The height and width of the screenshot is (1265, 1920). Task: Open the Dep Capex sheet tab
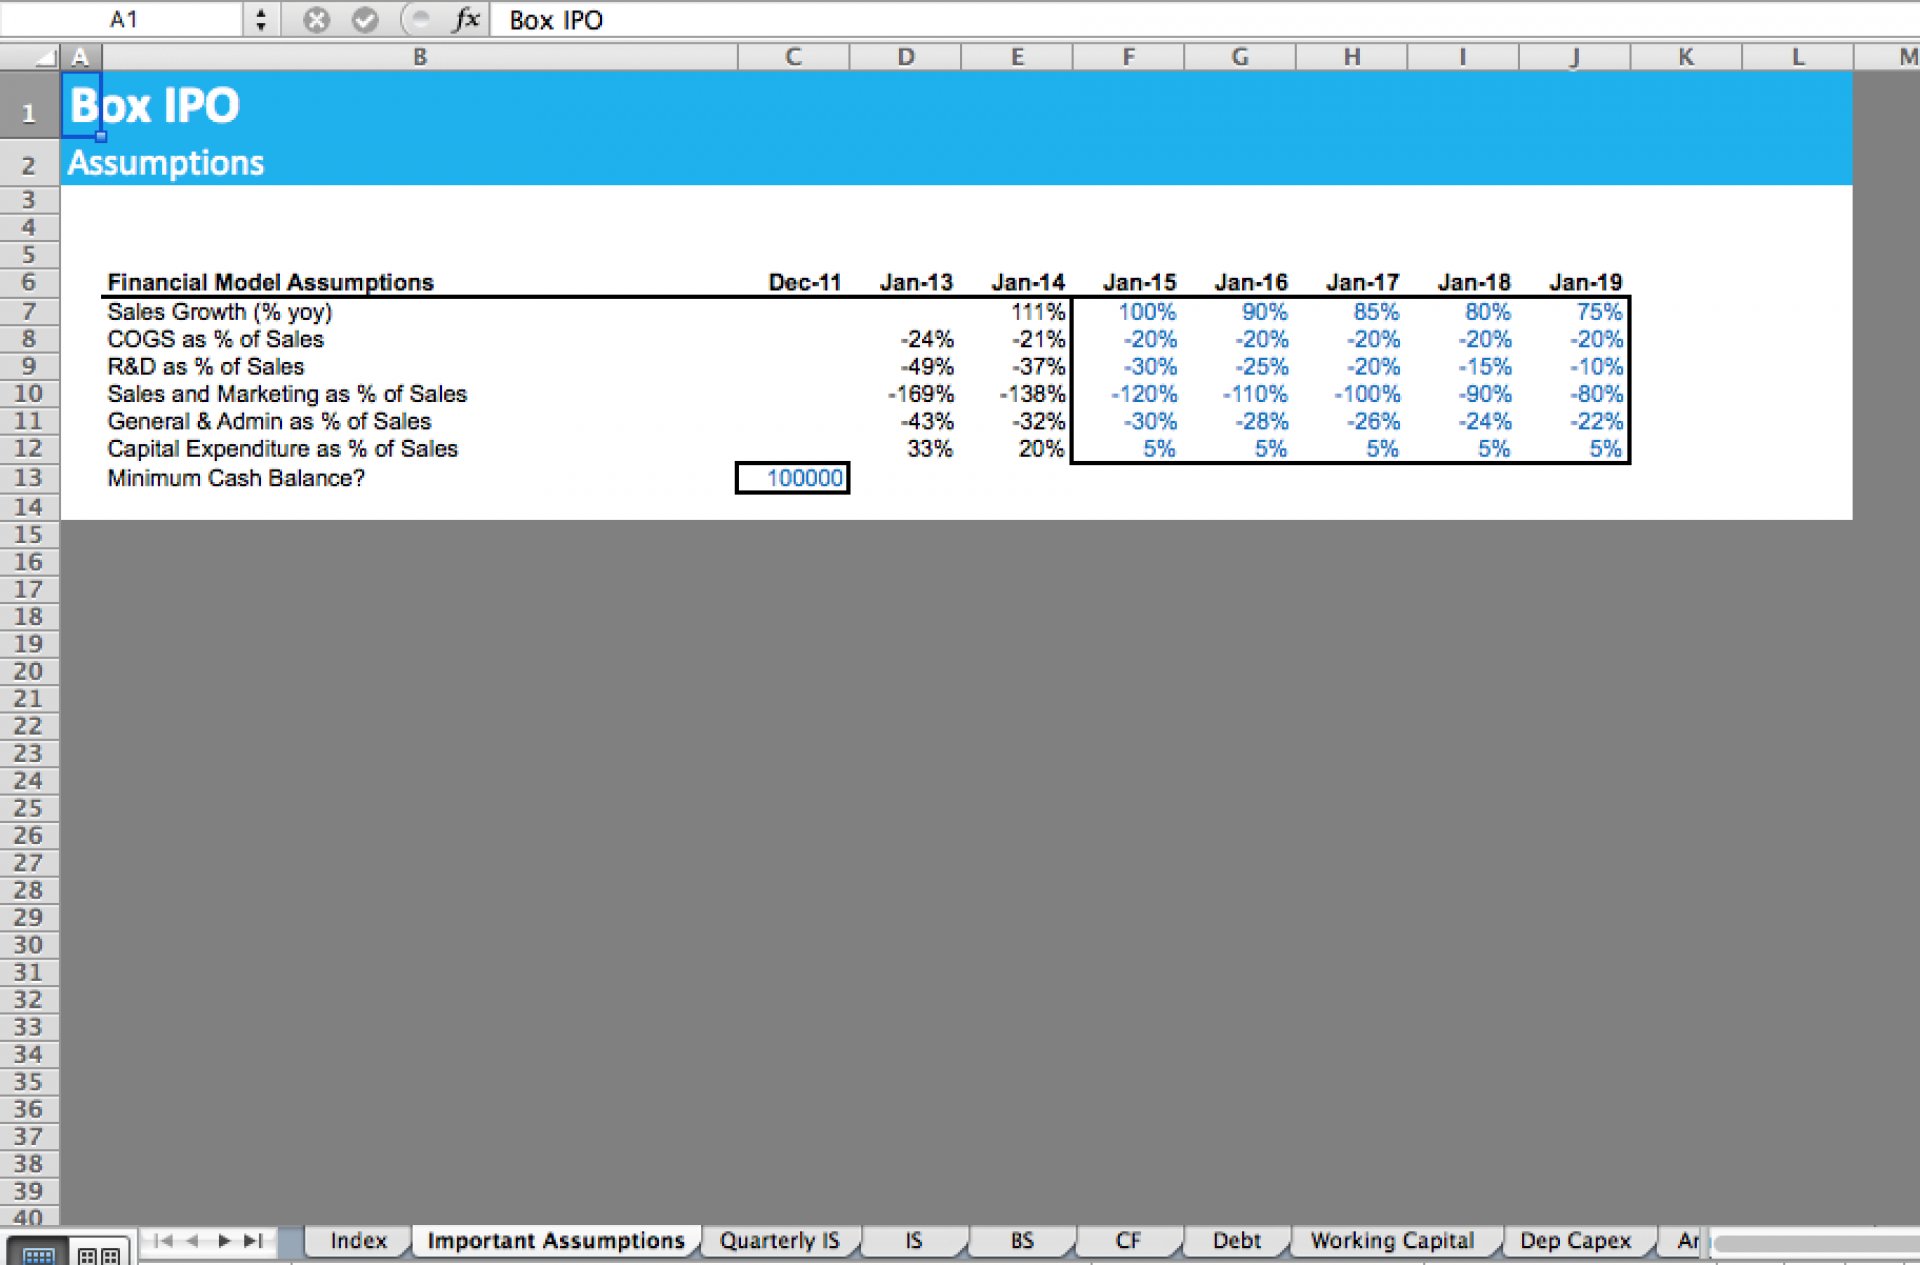pos(1575,1241)
